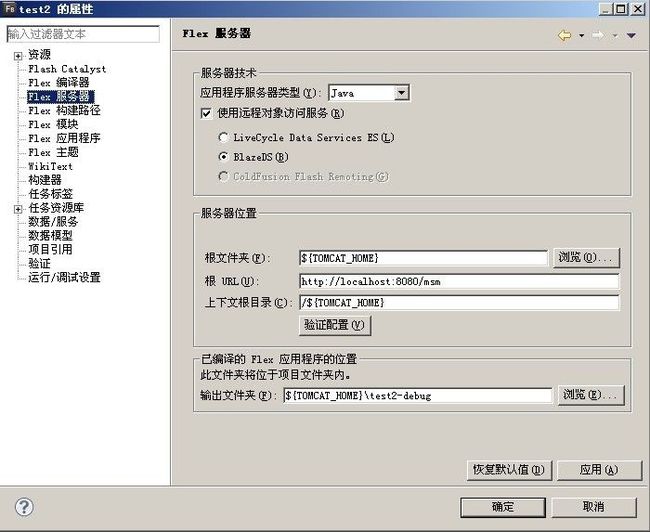The width and height of the screenshot is (650, 532).
Task: Click 浏览 button next to 输出文件夹
Action: [x=591, y=395]
